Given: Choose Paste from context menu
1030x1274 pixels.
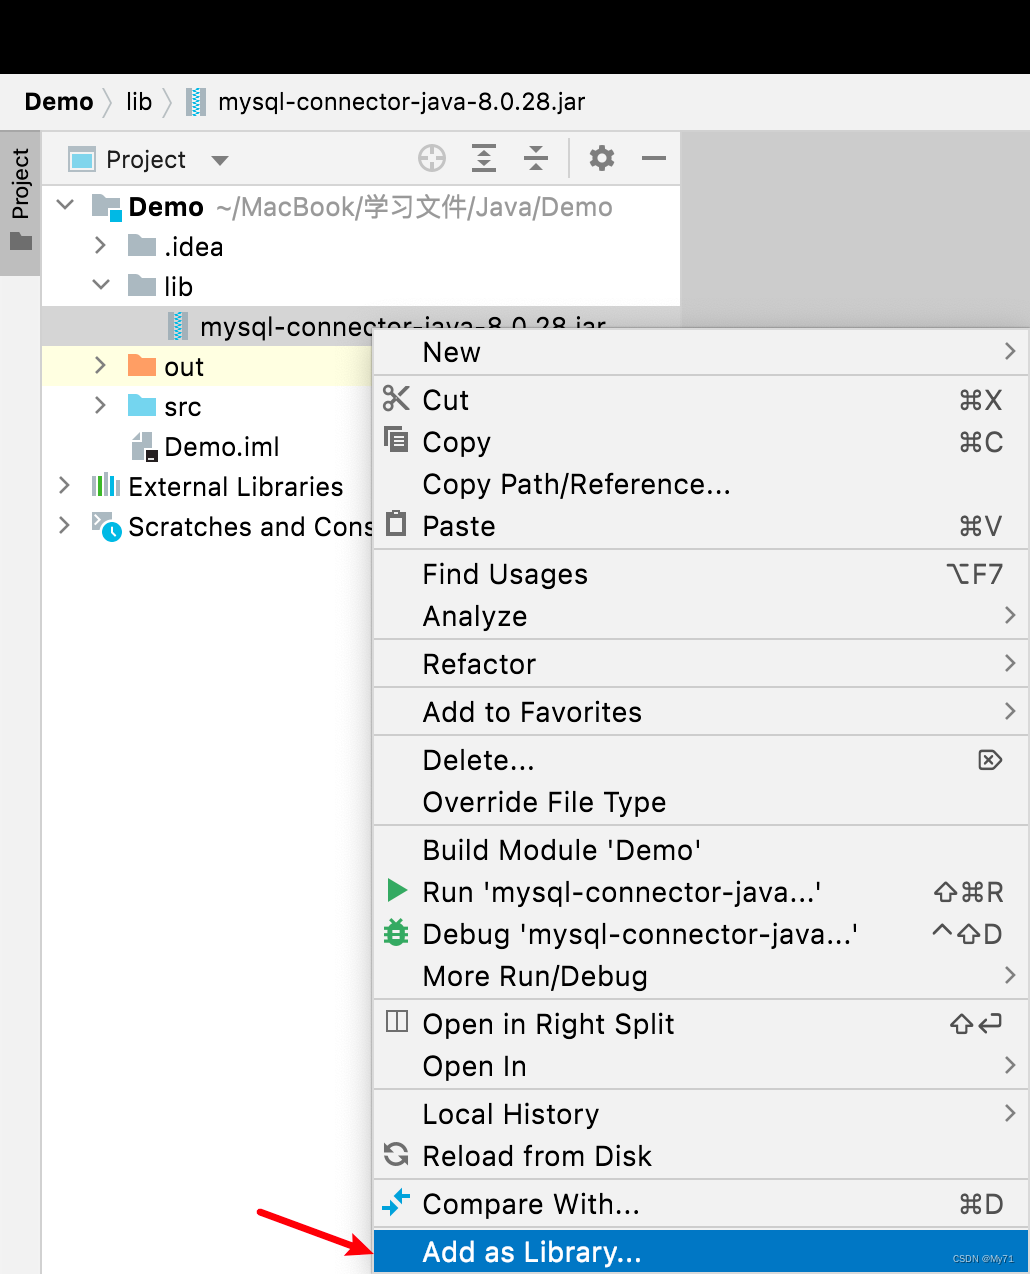Looking at the screenshot, I should 701,526.
